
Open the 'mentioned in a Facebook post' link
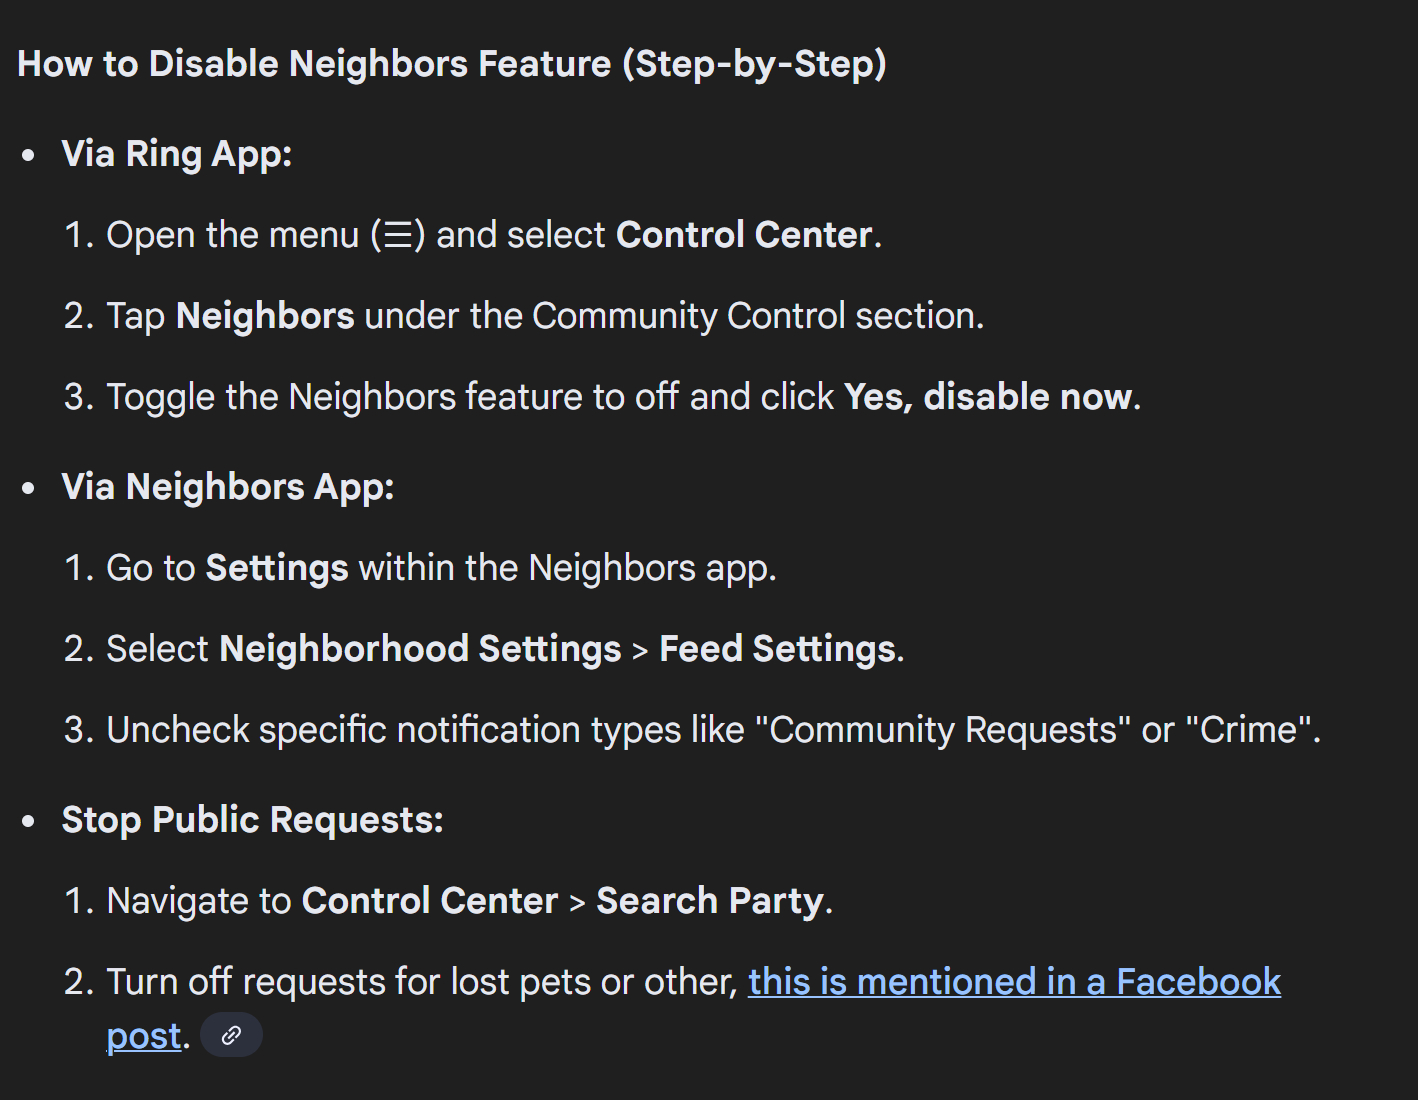(1013, 982)
